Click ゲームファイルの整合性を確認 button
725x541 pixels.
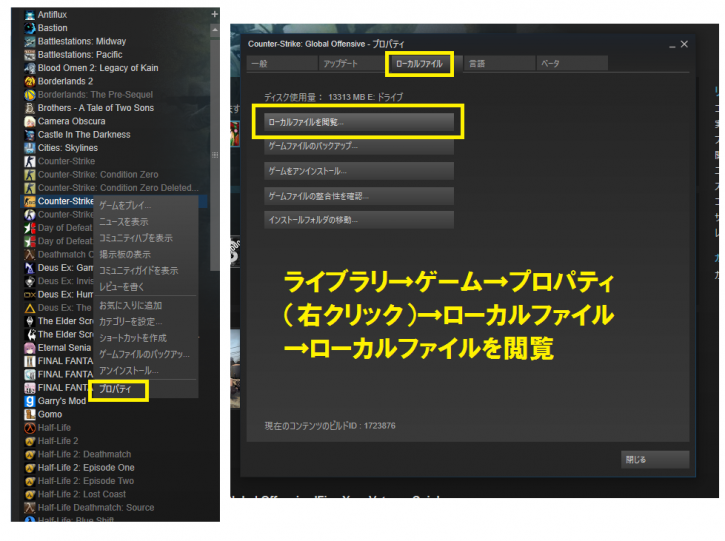(x=359, y=196)
